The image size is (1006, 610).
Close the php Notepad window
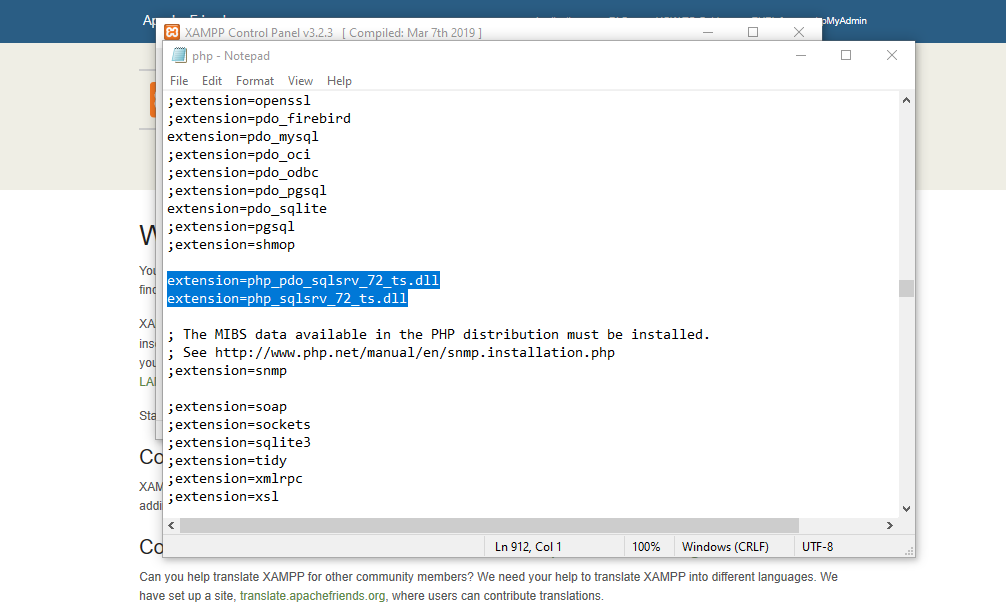892,56
